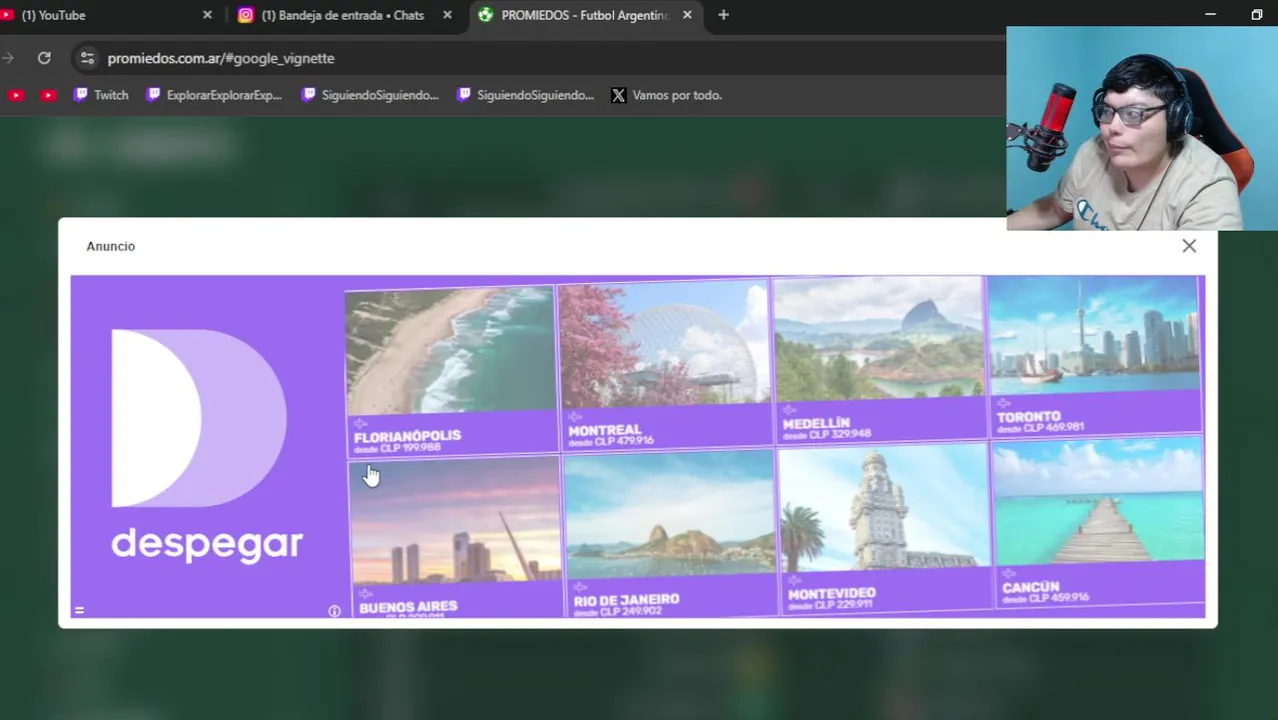Open the site information icon in address bar
The width and height of the screenshot is (1278, 720).
[87, 58]
